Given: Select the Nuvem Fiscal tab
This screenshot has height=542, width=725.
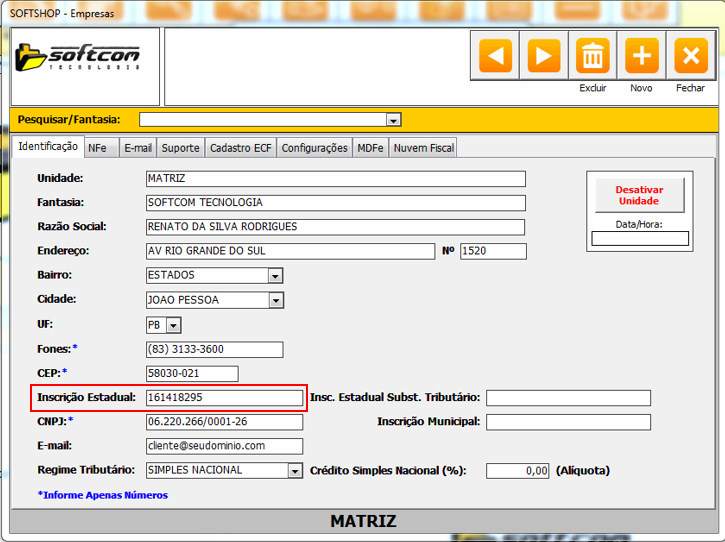Looking at the screenshot, I should coord(423,148).
